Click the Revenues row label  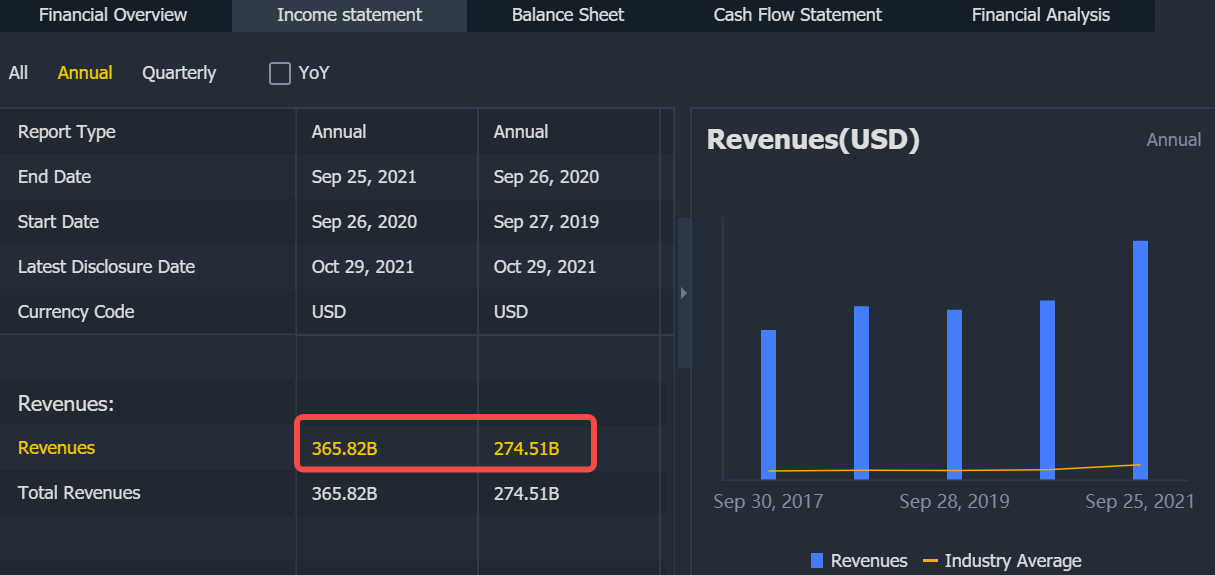click(x=57, y=448)
